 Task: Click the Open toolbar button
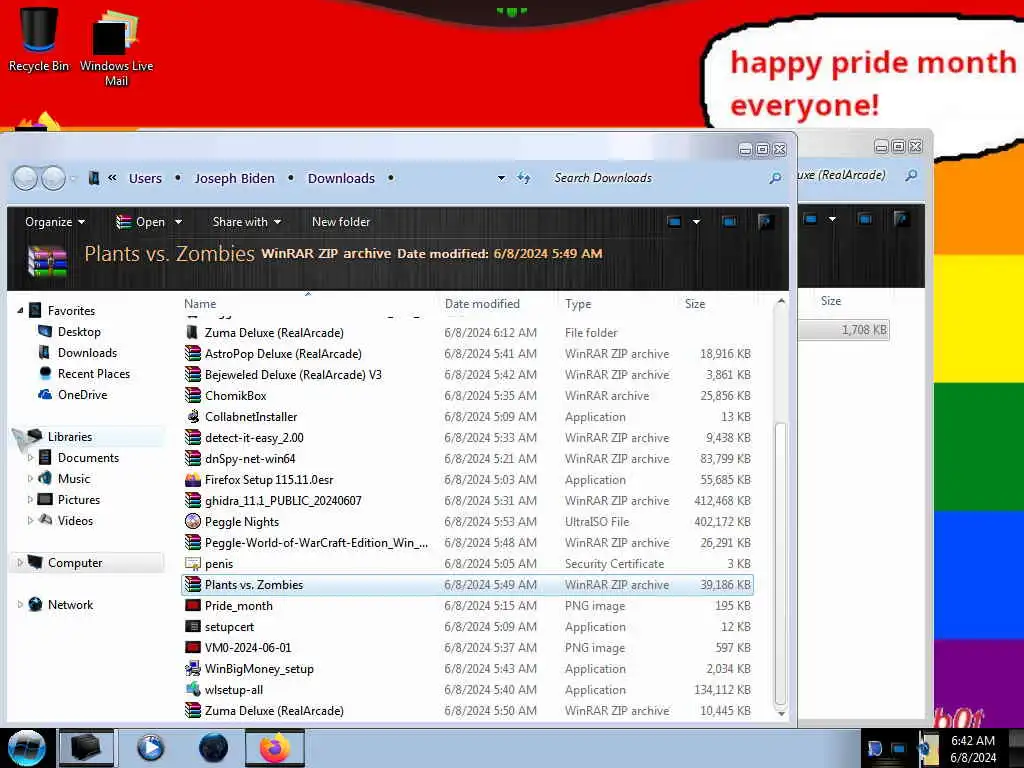(141, 222)
